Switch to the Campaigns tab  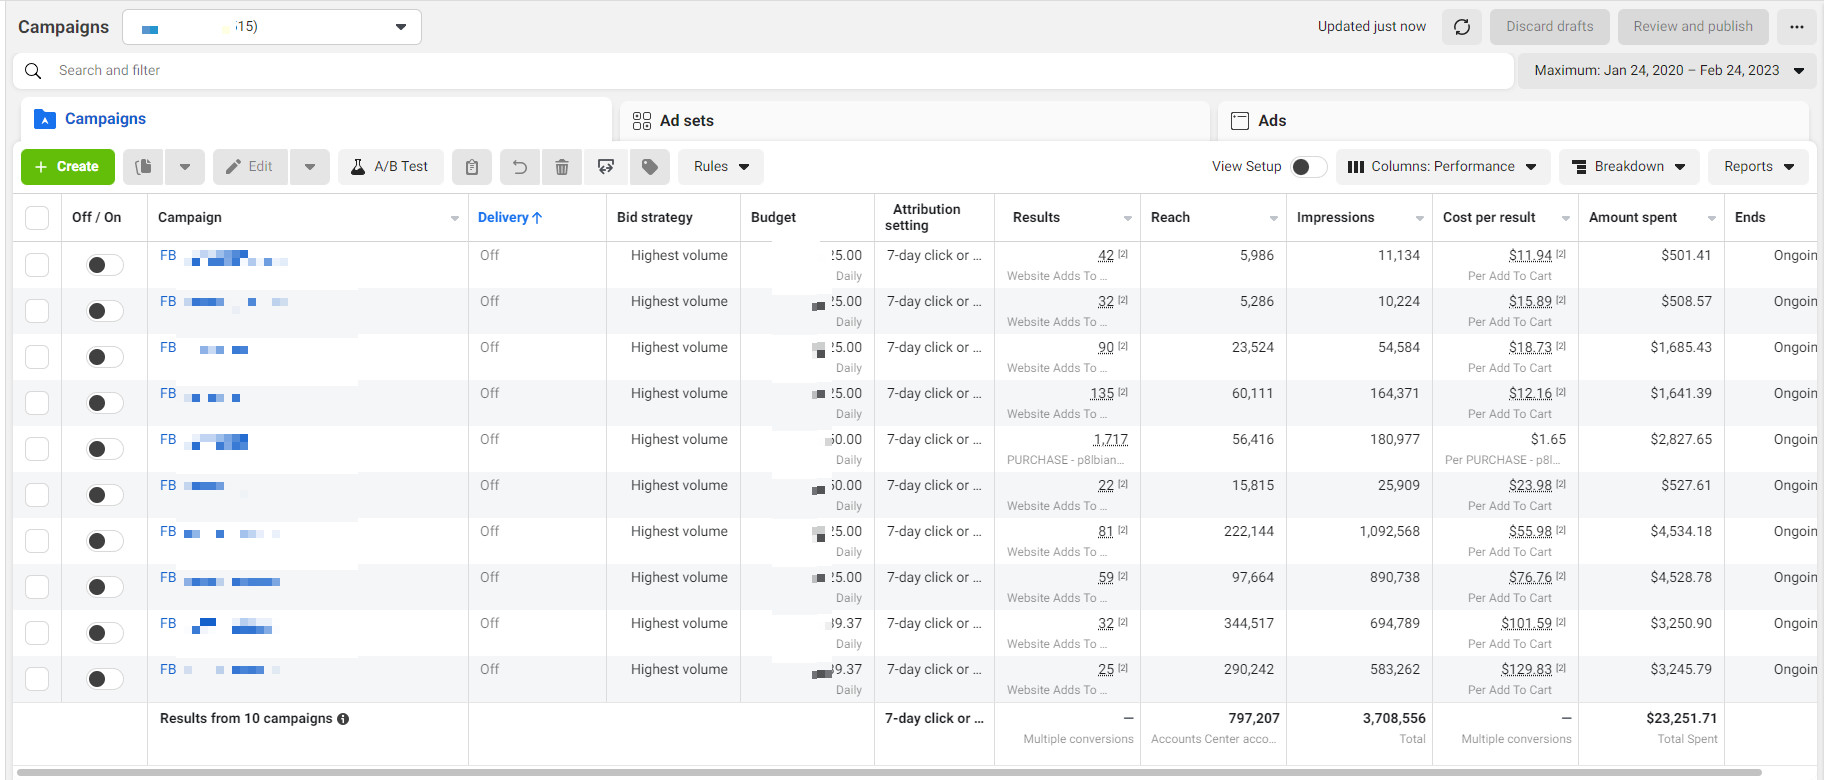click(x=316, y=120)
